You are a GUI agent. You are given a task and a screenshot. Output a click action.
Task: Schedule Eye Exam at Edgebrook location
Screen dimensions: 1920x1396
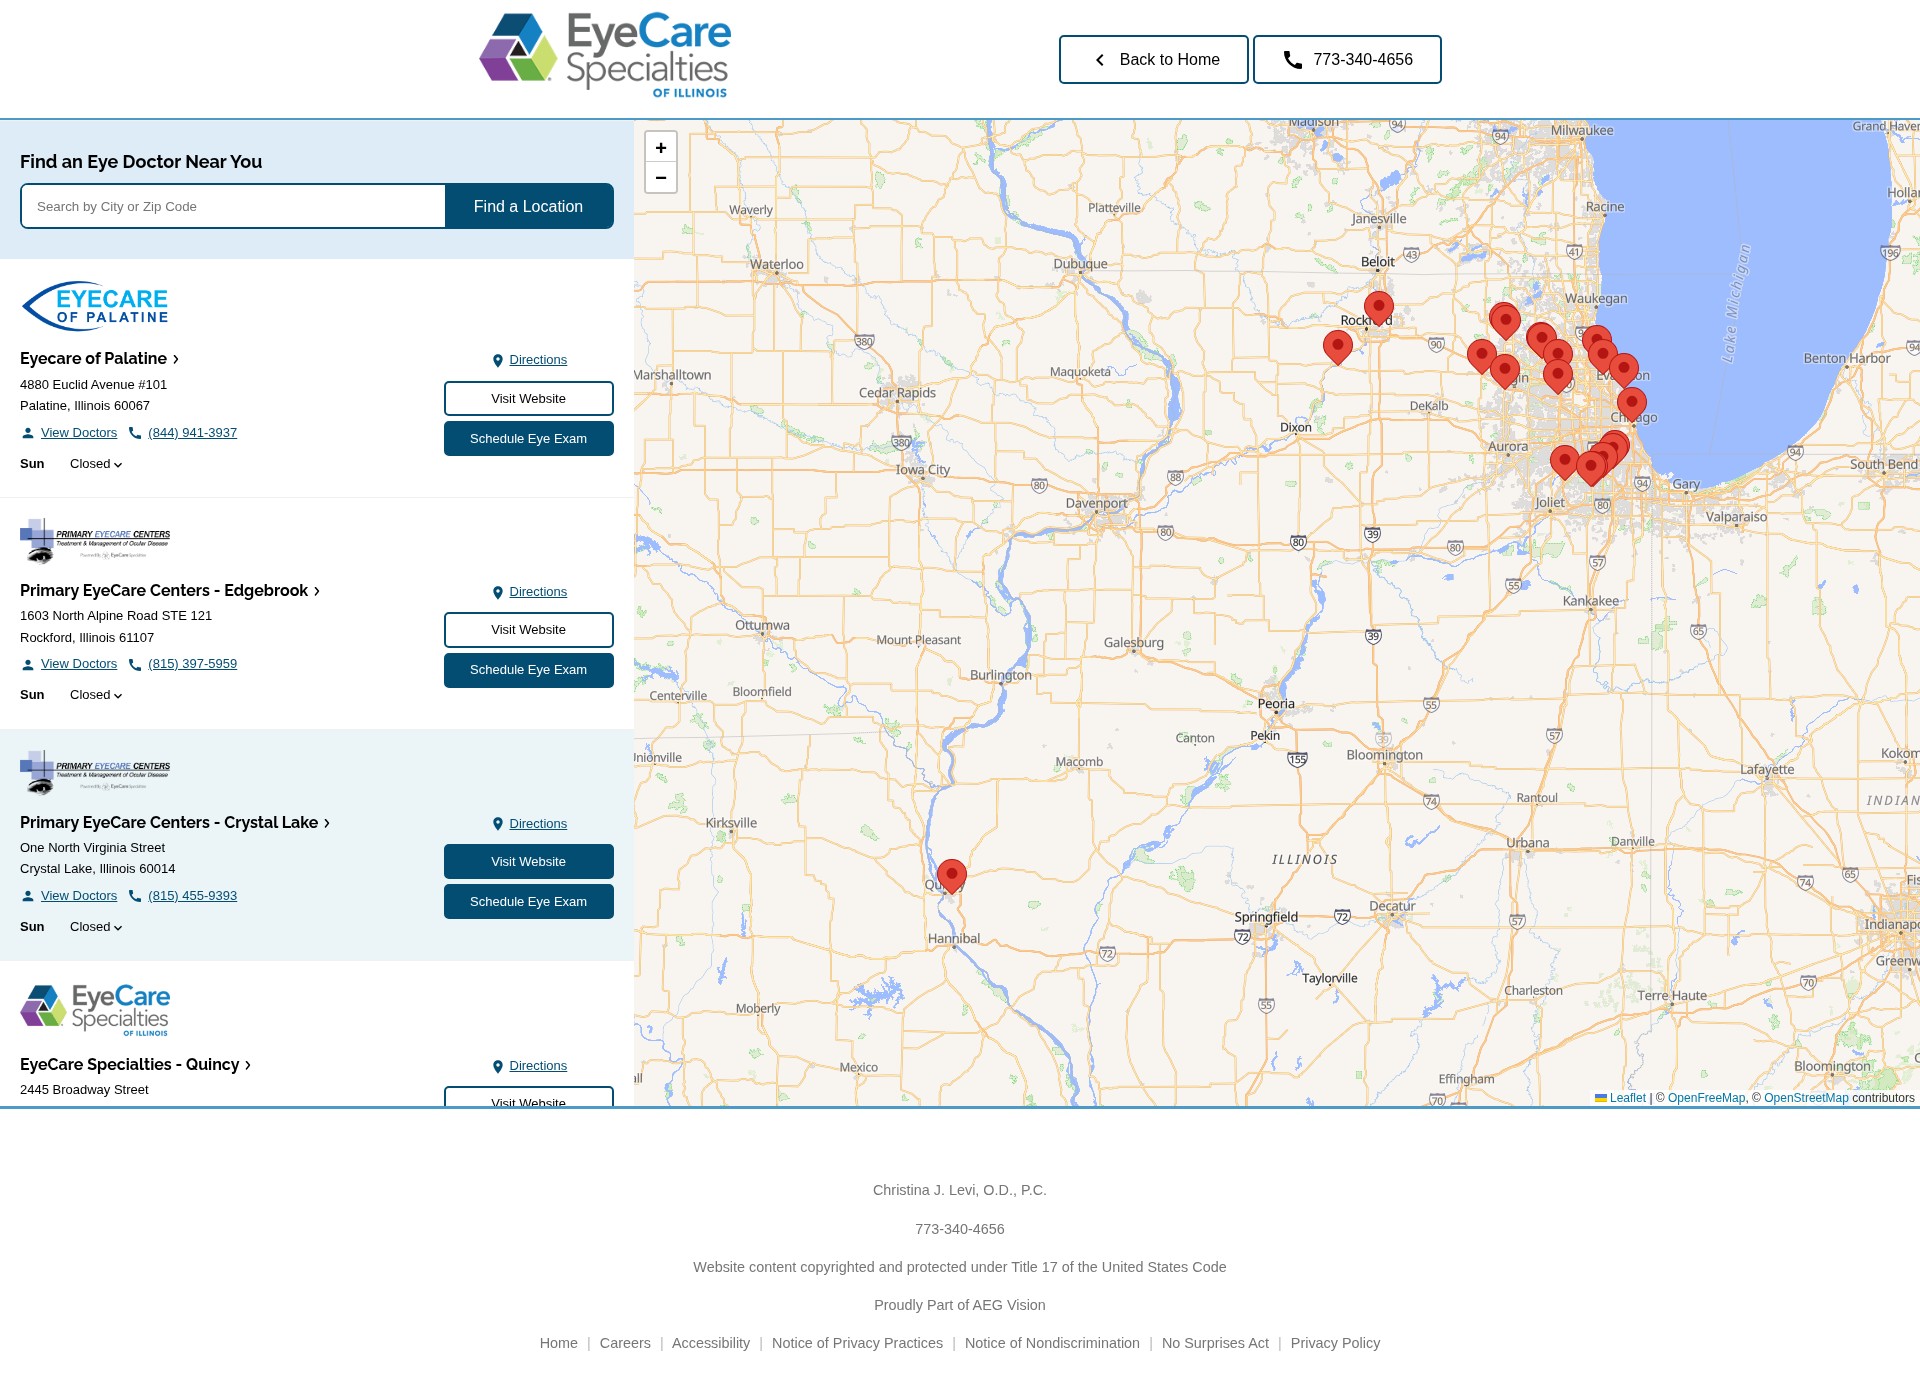click(529, 670)
